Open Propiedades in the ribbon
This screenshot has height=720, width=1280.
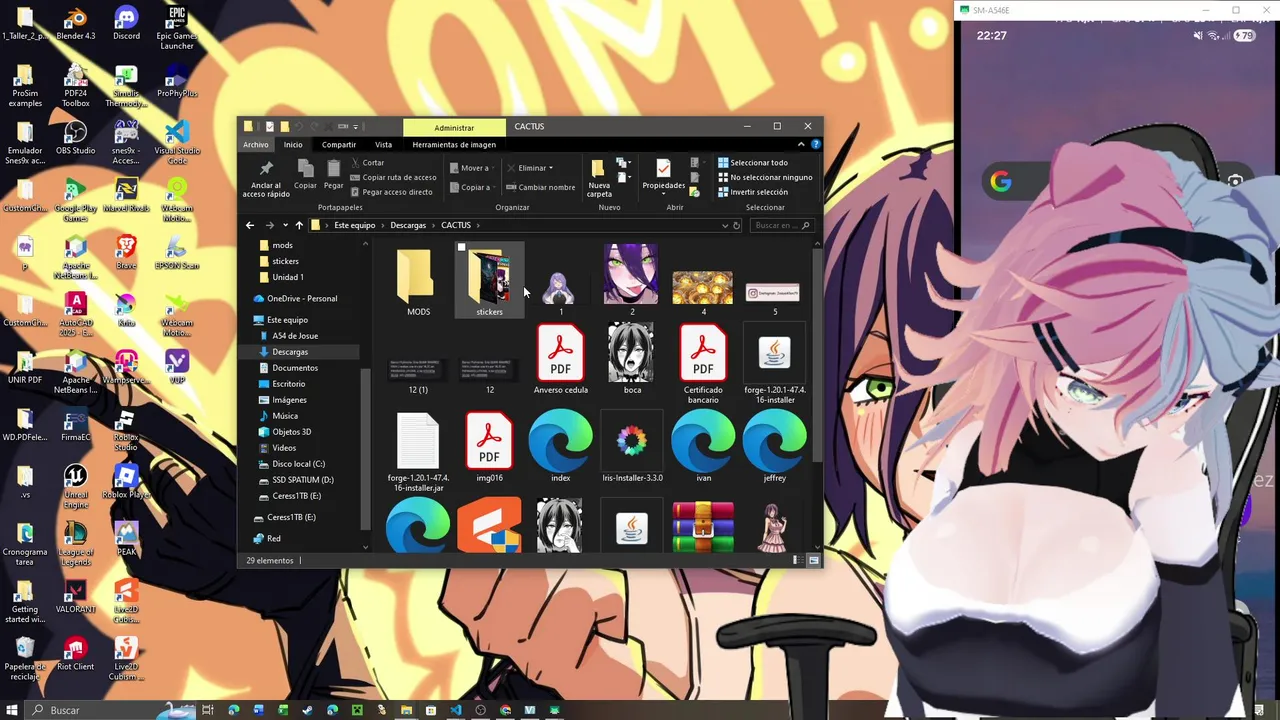pos(663,176)
